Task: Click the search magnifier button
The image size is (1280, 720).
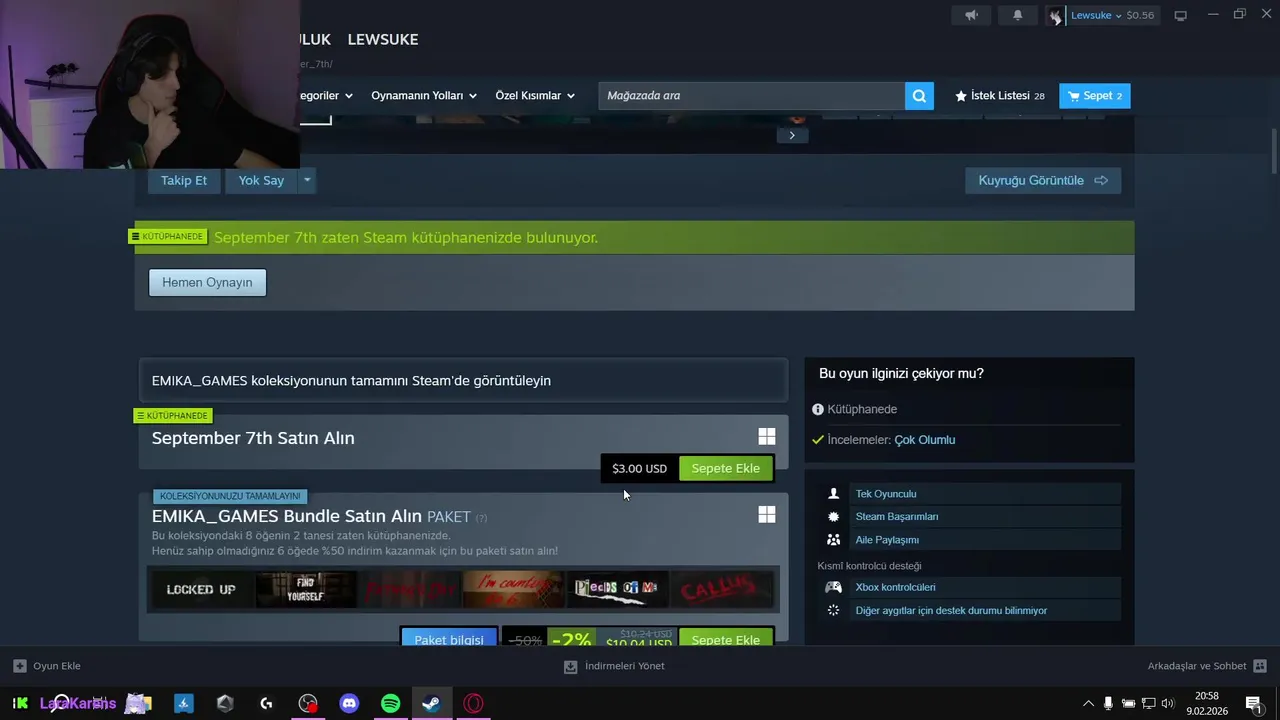Action: click(x=919, y=96)
